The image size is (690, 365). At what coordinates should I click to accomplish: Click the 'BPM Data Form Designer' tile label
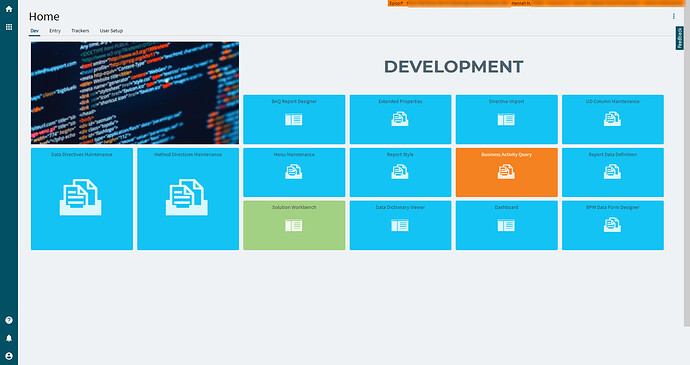[613, 207]
